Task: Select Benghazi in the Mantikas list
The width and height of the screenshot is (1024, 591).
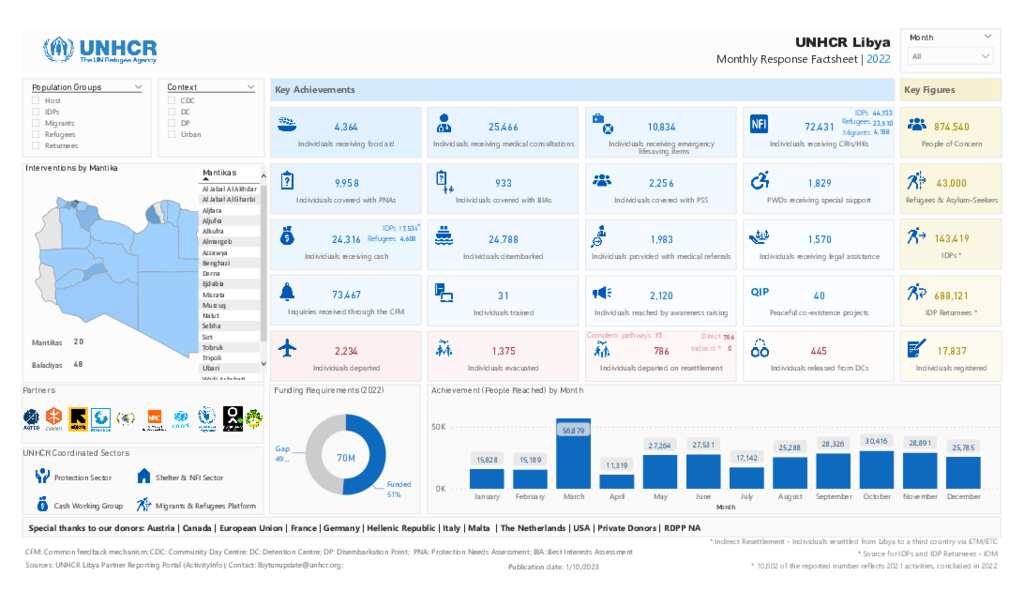Action: click(x=215, y=263)
